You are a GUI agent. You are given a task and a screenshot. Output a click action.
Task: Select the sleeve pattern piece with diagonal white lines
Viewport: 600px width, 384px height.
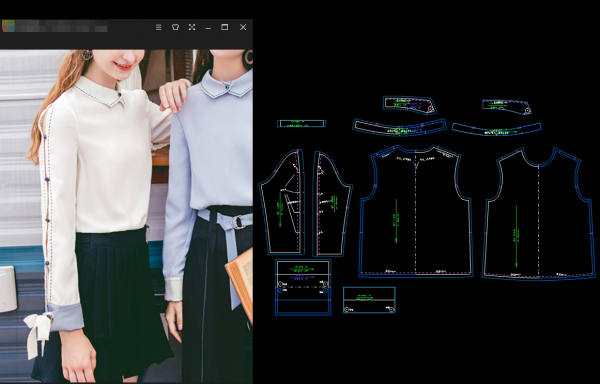(x=282, y=202)
